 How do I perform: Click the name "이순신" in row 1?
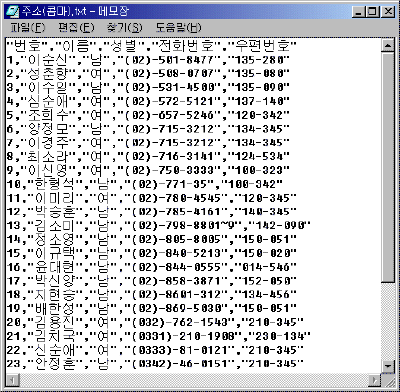point(48,60)
